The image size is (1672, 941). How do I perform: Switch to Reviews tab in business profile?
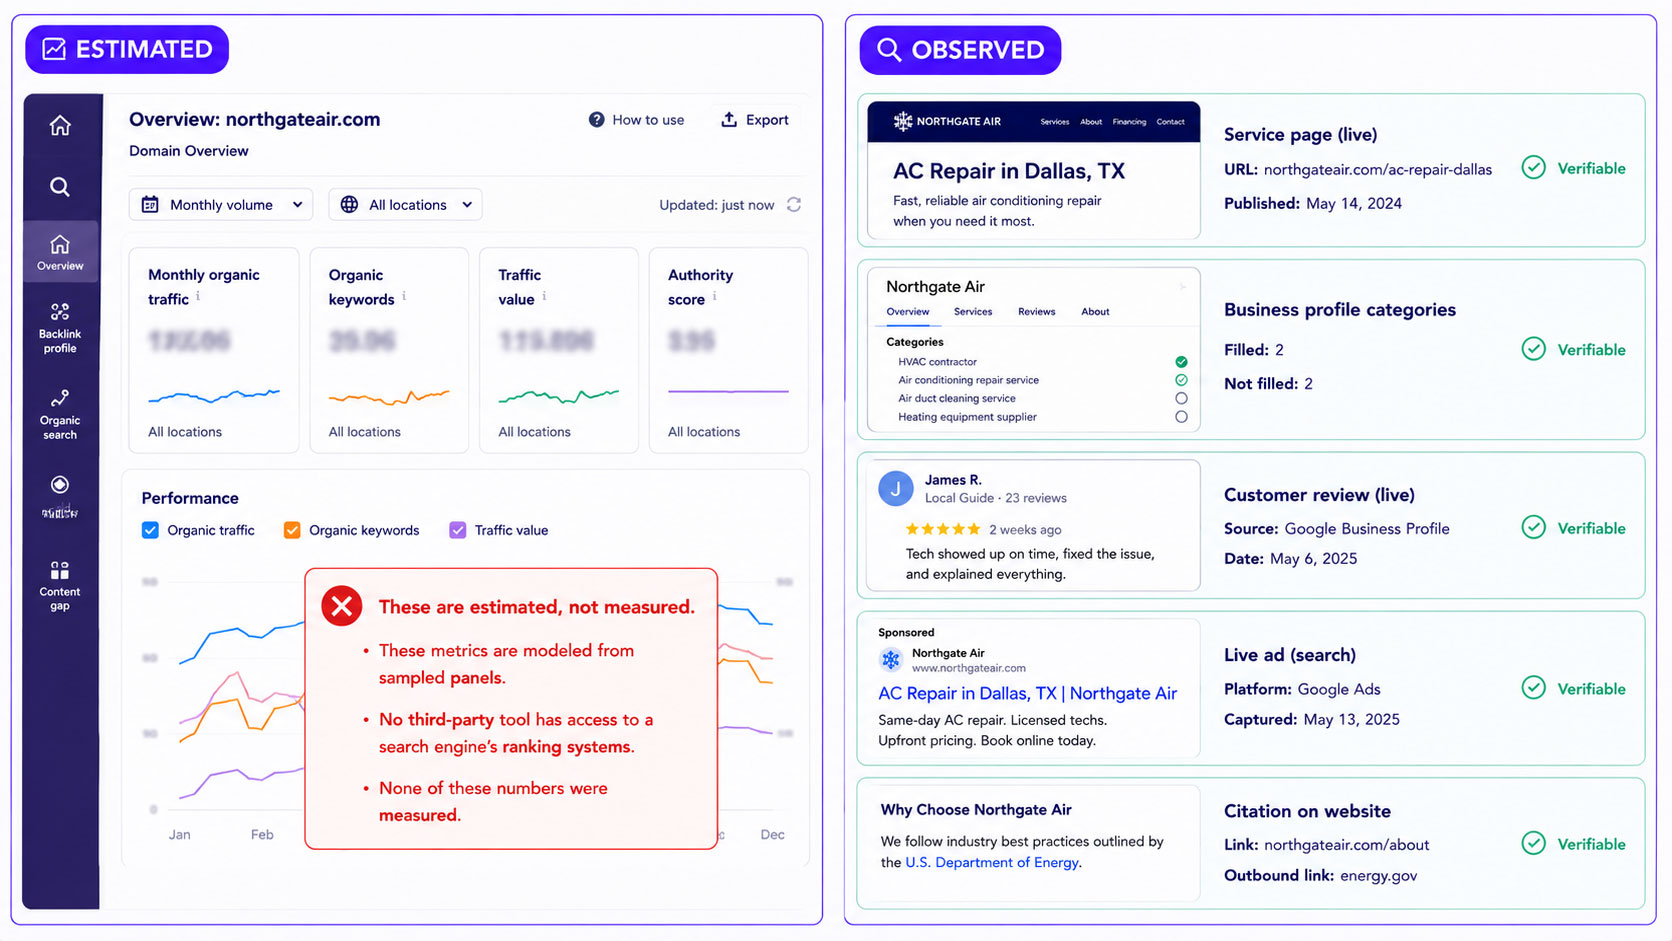click(x=1037, y=312)
